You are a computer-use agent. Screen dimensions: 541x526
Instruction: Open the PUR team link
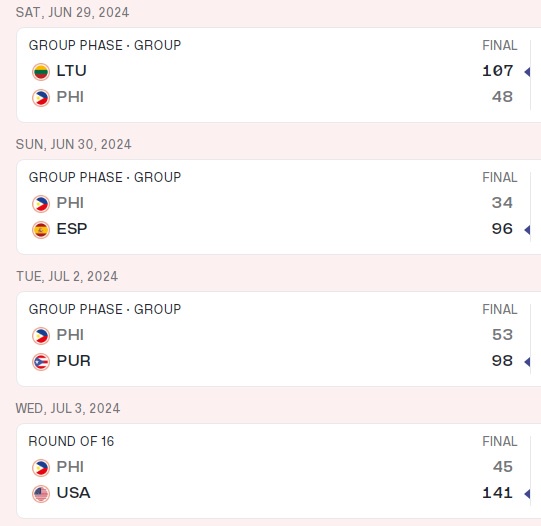73,361
